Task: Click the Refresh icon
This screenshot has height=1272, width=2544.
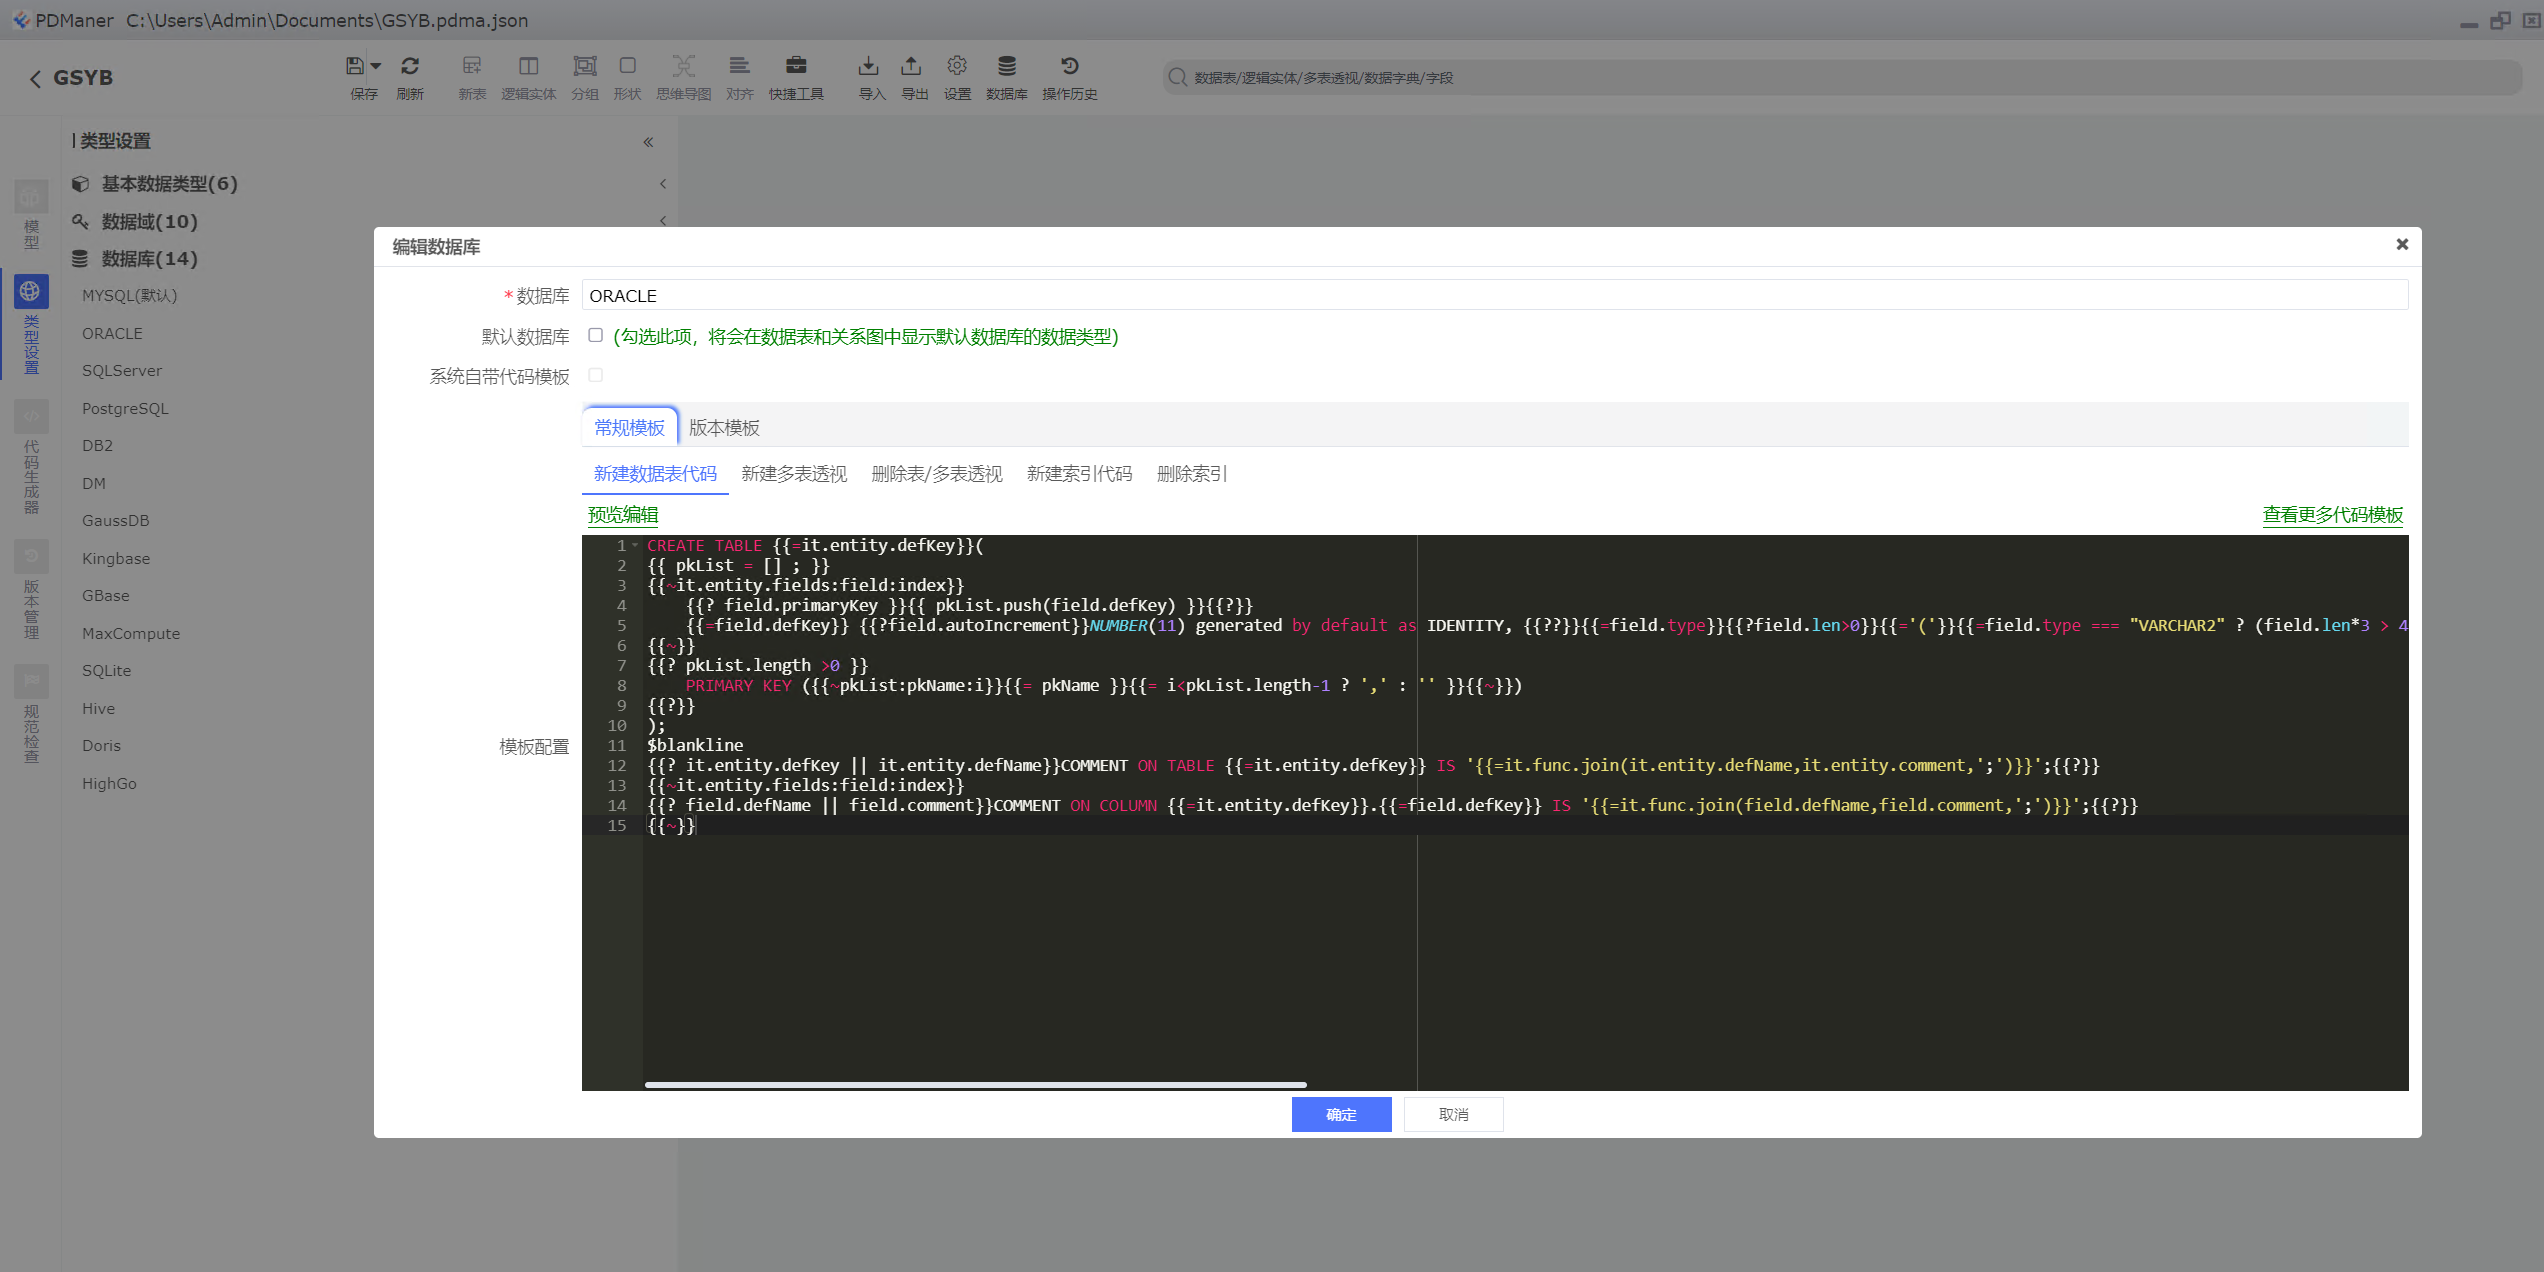Action: pos(410,66)
